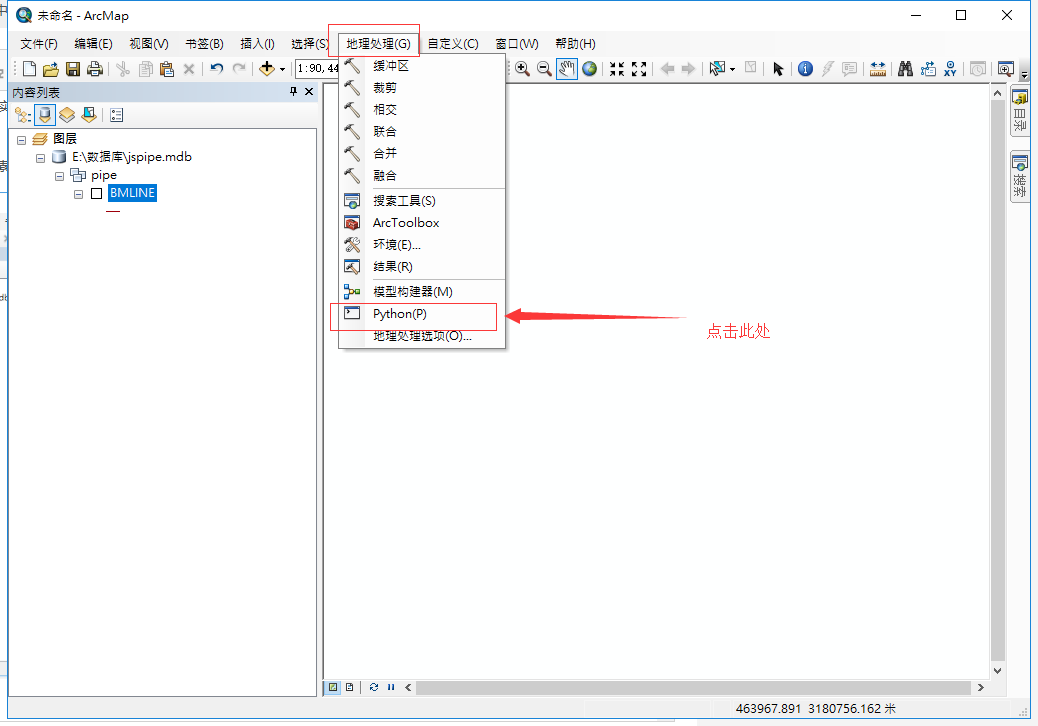Collapse the 图层 tree node

coord(21,140)
